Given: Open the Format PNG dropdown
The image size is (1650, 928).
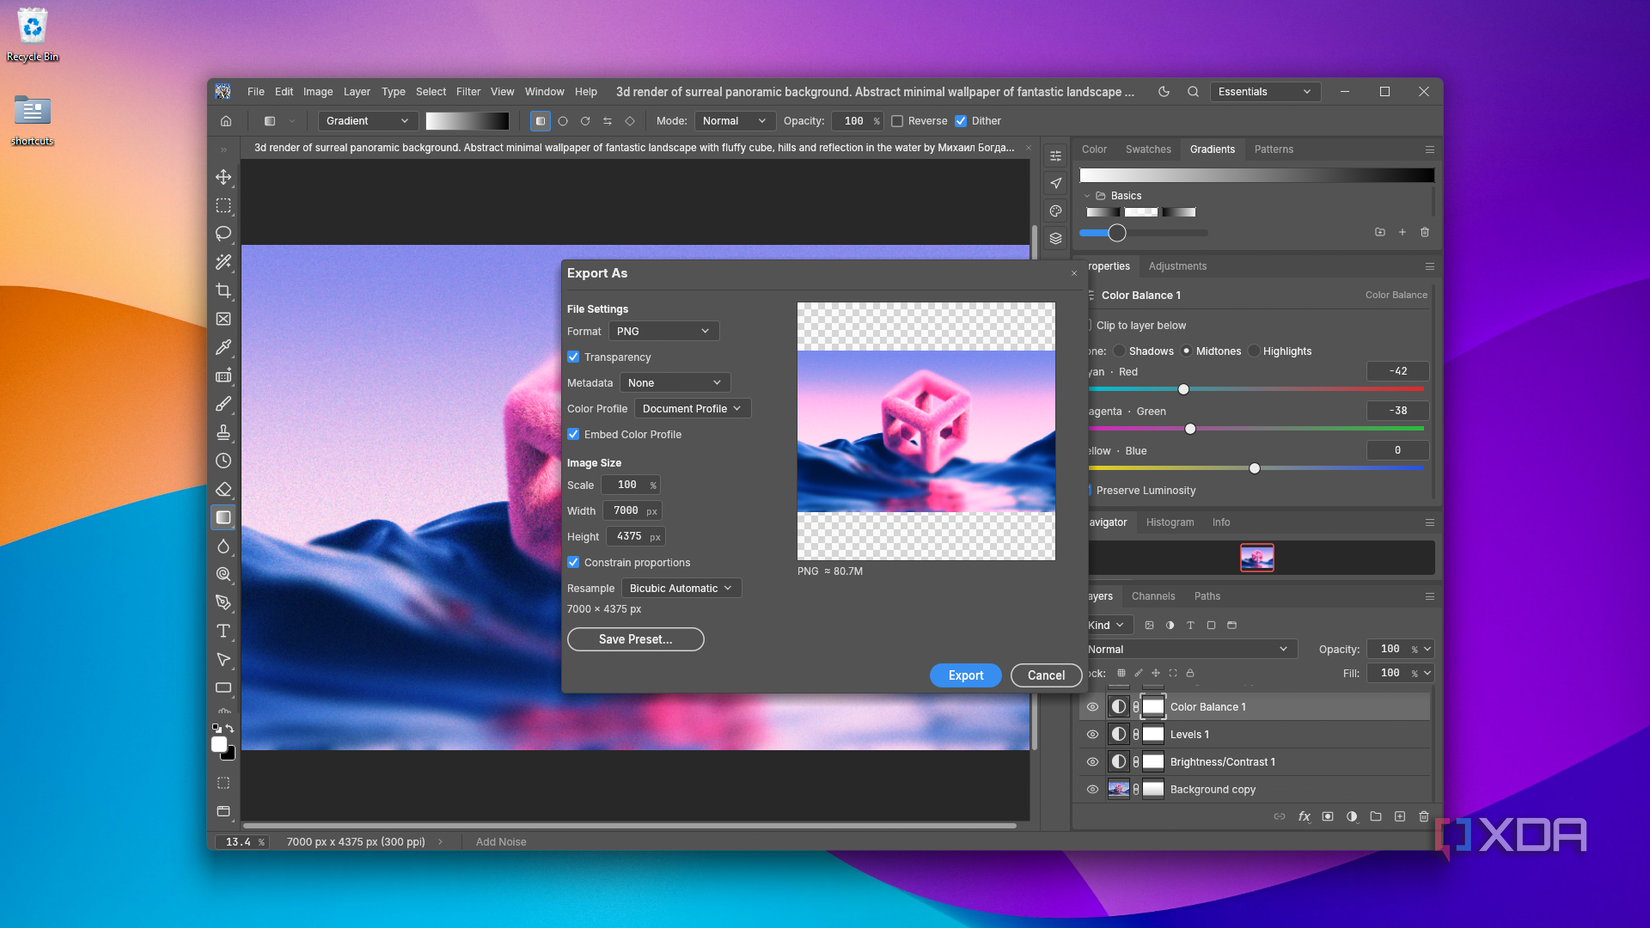Looking at the screenshot, I should (x=664, y=331).
